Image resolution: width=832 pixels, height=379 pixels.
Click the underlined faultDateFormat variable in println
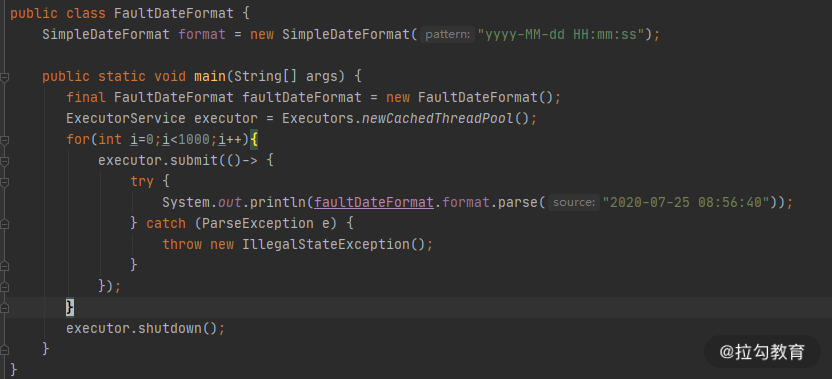tap(374, 202)
